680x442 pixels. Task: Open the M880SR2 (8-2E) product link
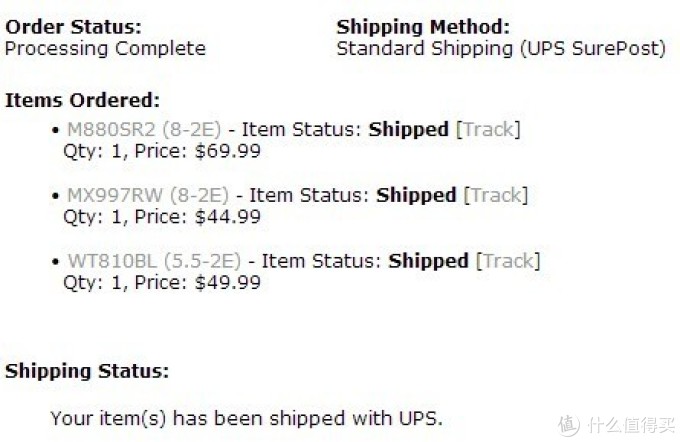point(144,130)
